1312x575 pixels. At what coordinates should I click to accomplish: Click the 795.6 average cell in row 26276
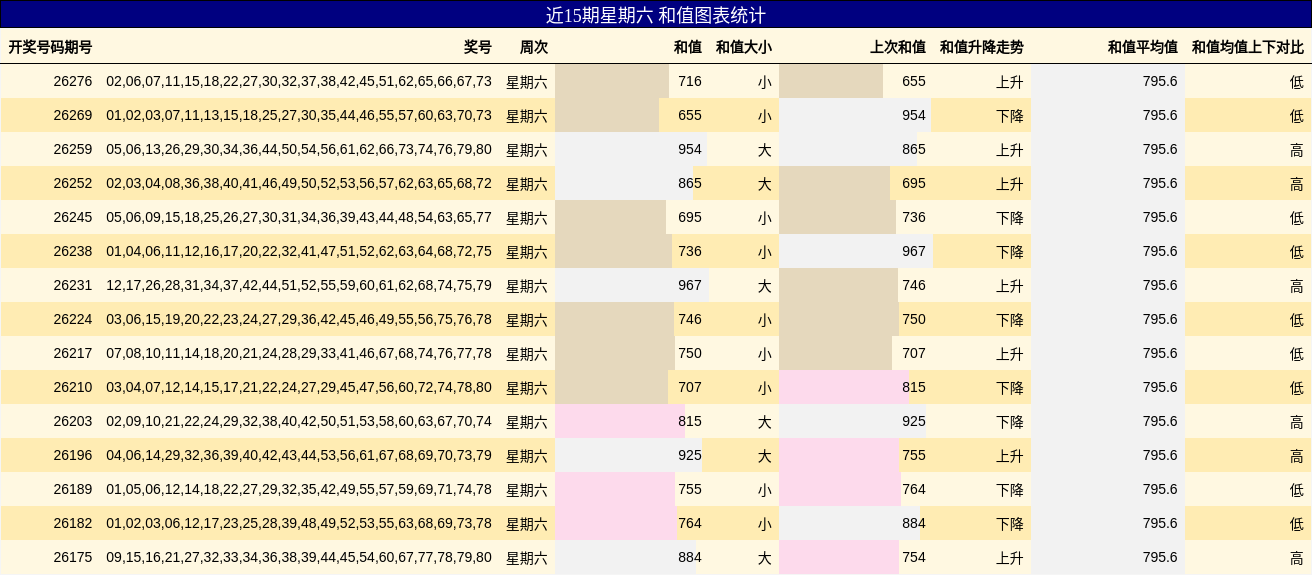coord(1160,82)
